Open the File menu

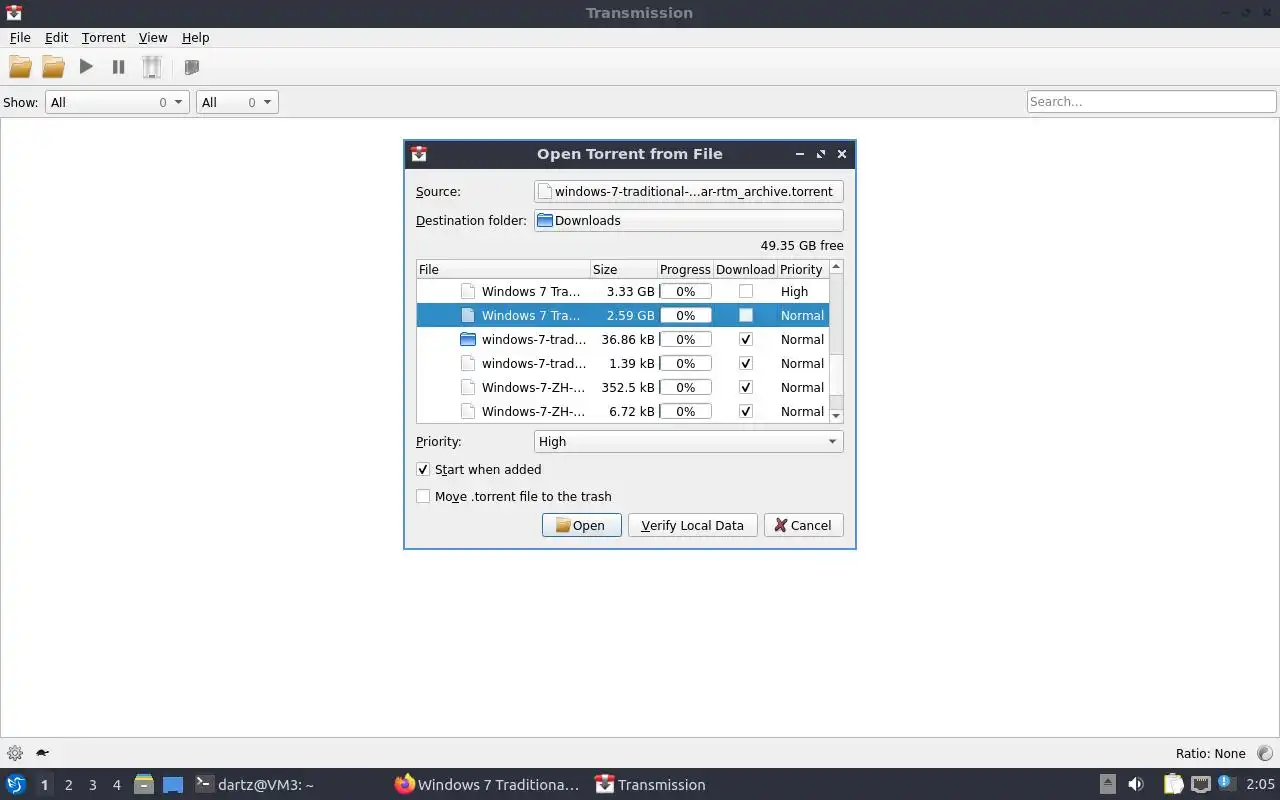pos(20,37)
